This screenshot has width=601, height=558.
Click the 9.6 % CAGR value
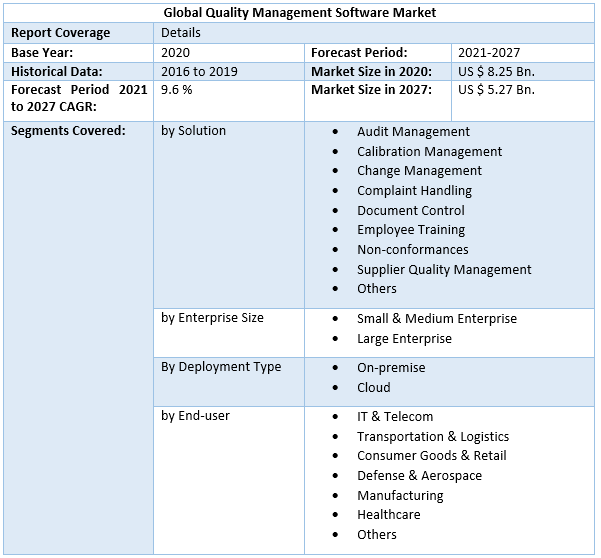pyautogui.click(x=176, y=90)
